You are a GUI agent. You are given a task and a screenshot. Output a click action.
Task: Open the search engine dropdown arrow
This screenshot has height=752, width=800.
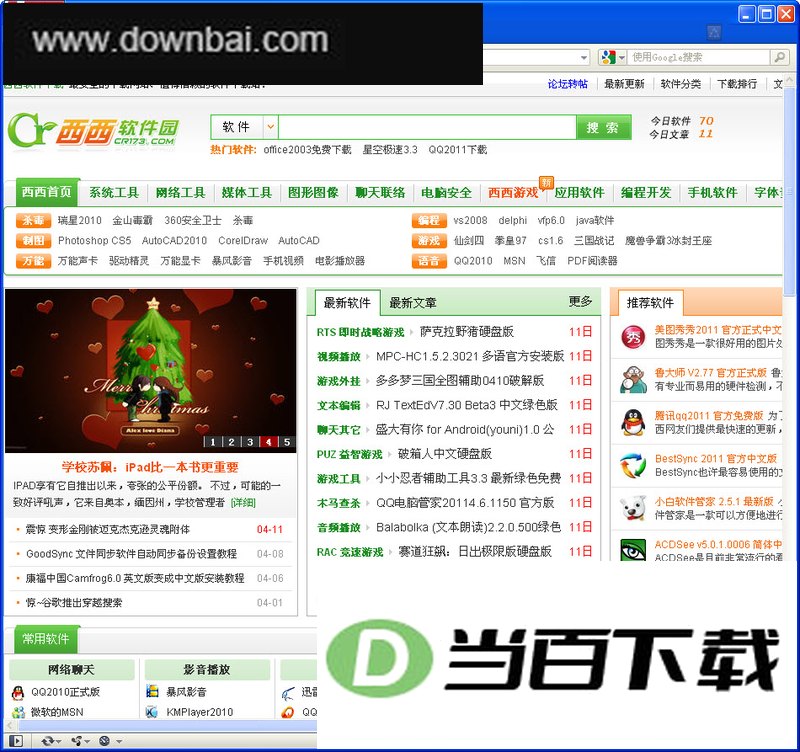(x=622, y=58)
